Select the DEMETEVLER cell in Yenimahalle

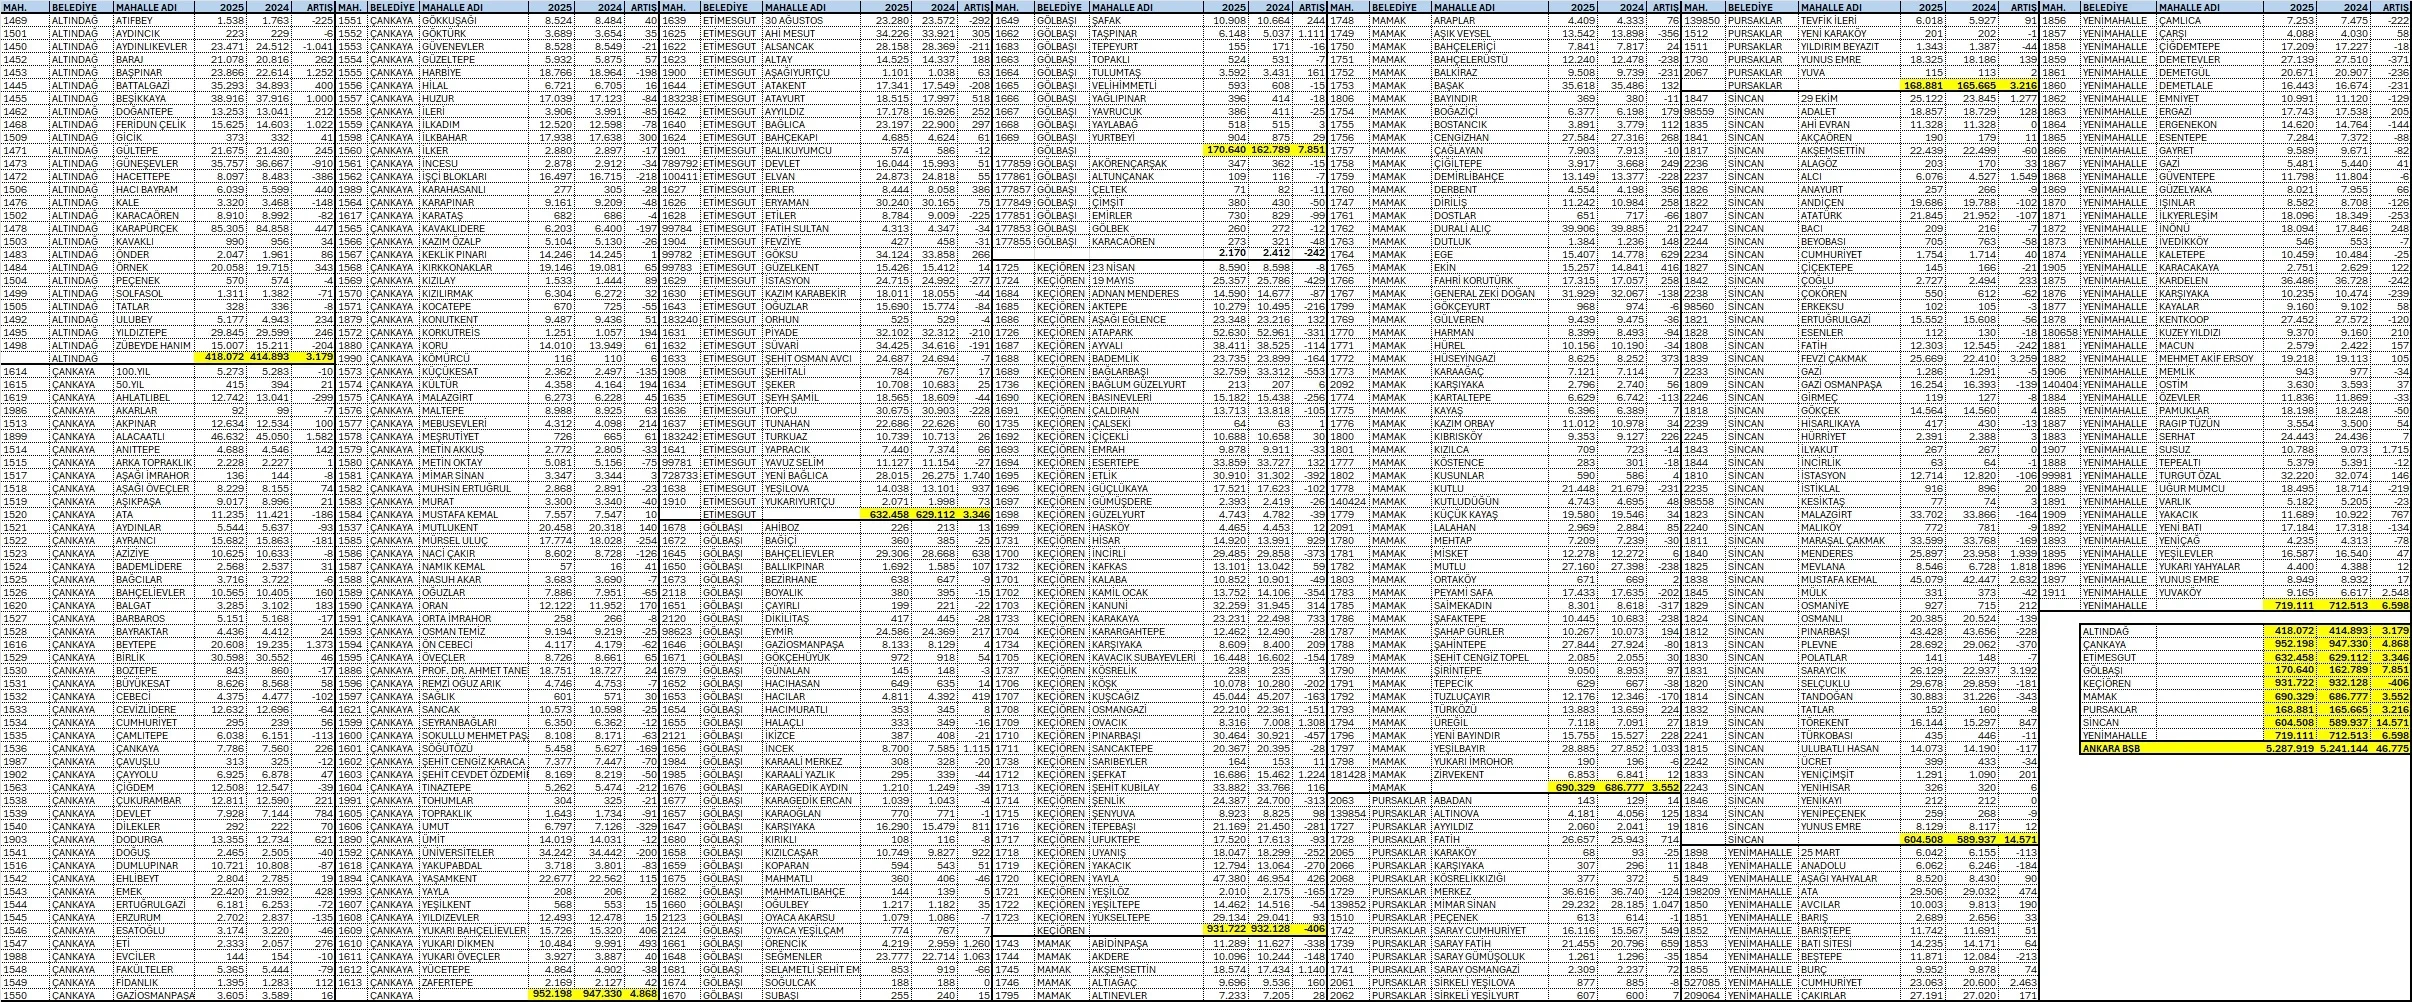point(2143,59)
